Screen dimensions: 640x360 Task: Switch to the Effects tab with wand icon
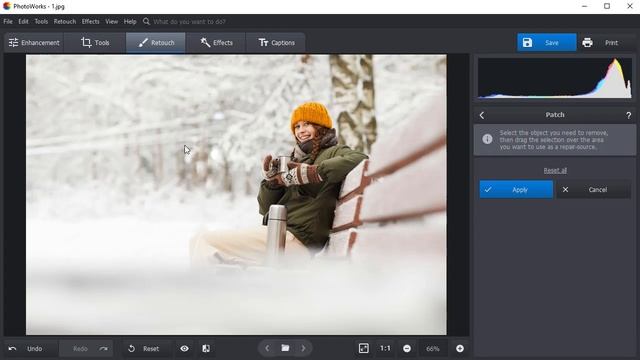tap(216, 42)
